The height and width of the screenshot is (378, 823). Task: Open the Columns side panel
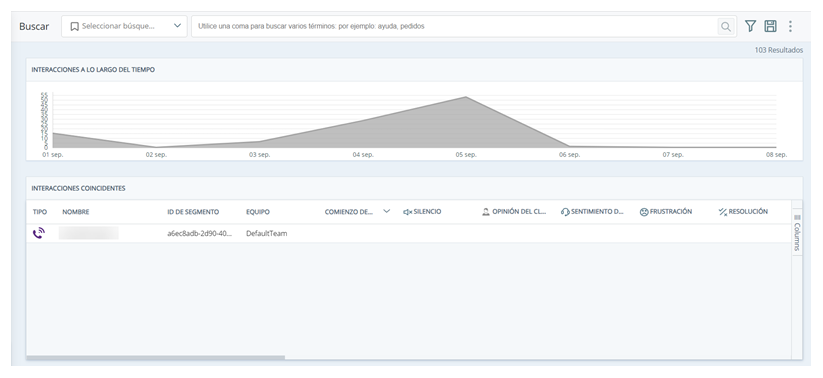coord(797,233)
